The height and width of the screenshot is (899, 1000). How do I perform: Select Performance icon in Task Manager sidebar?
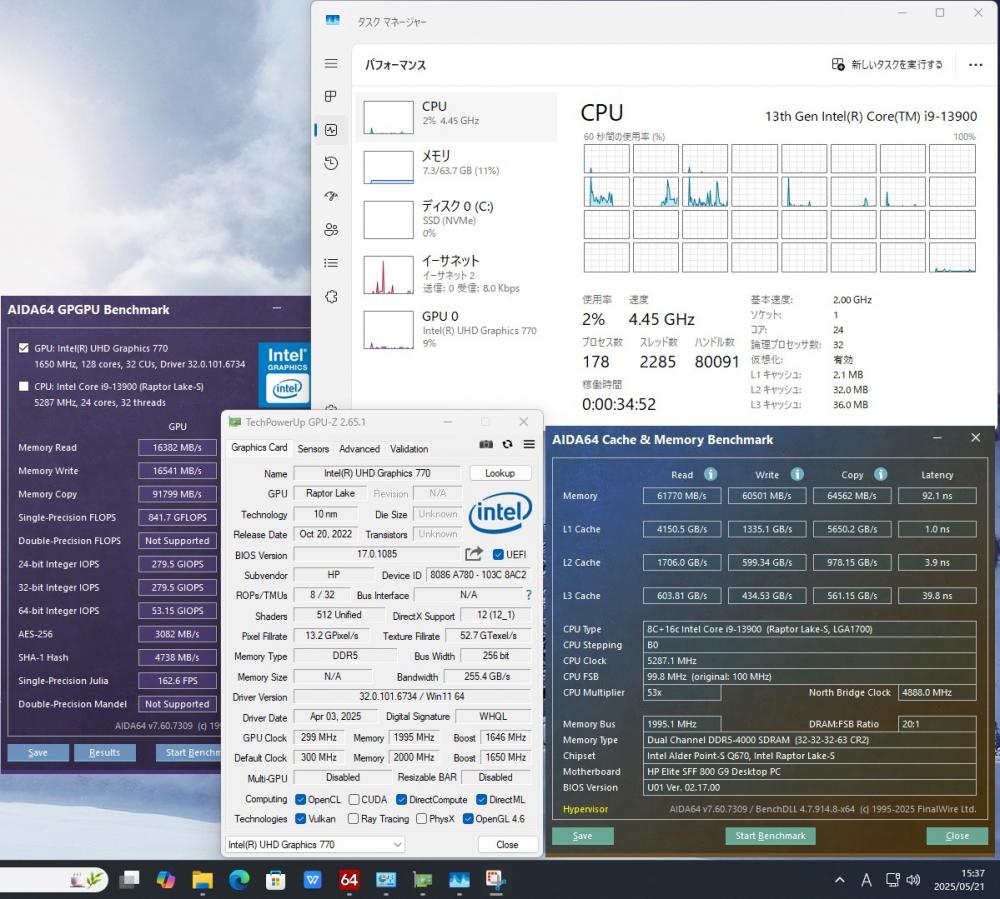pyautogui.click(x=330, y=130)
